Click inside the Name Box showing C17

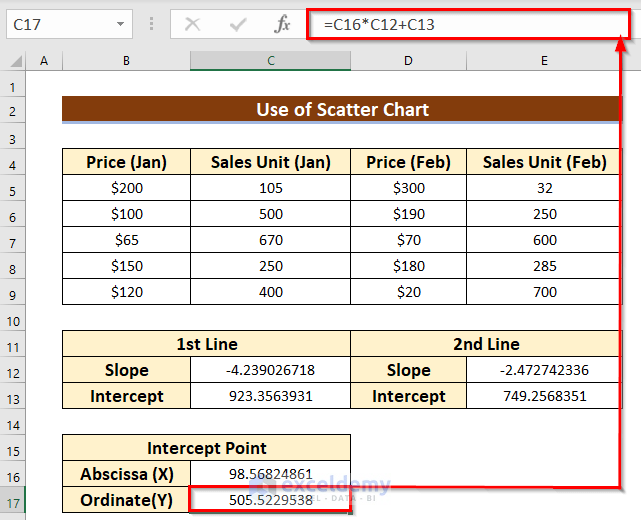pos(55,24)
